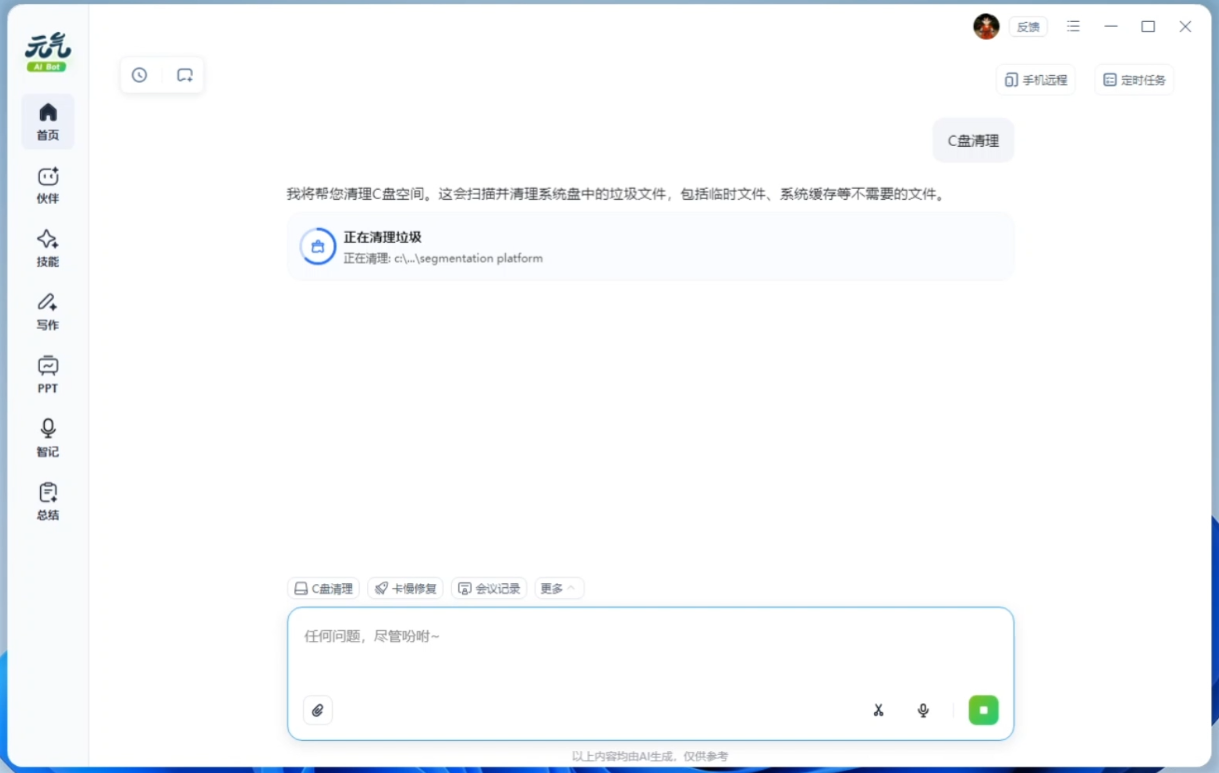The image size is (1219, 773).
Task: Click the user avatar picture
Action: pyautogui.click(x=986, y=27)
